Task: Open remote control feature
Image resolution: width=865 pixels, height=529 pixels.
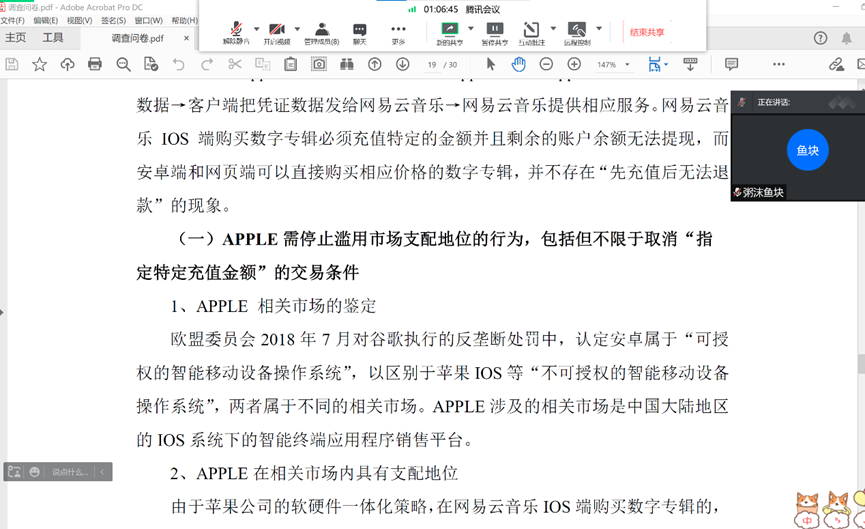Action: coord(577,33)
